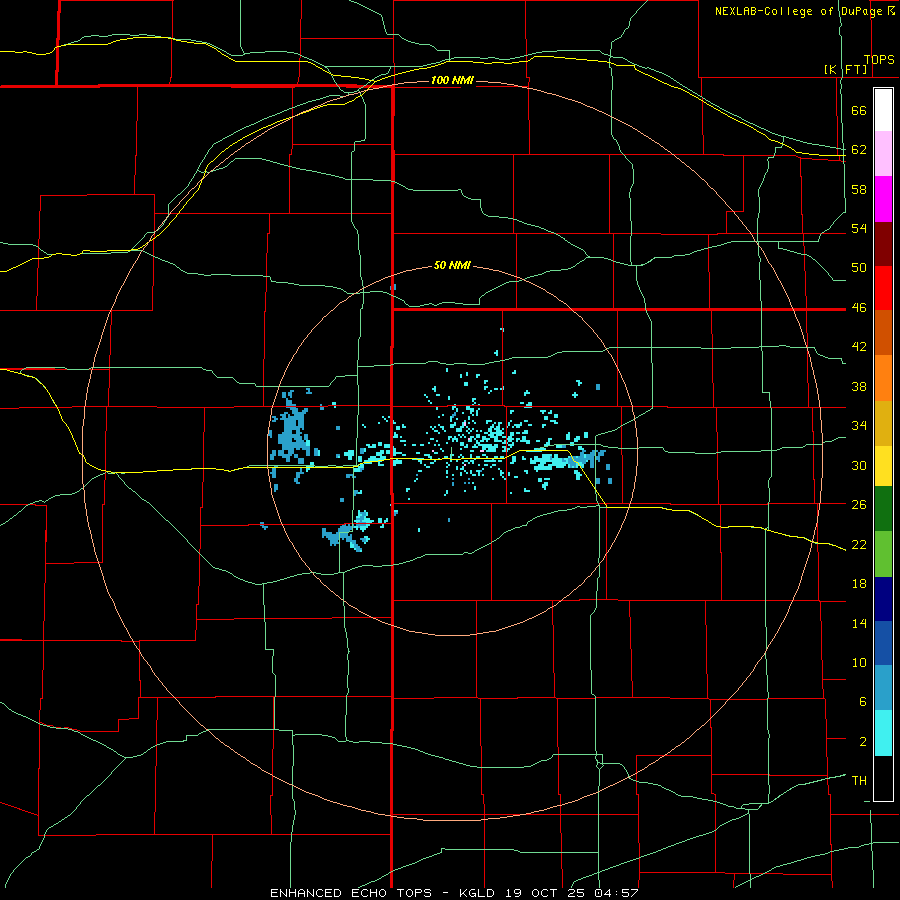The image size is (900, 900).
Task: Click the dark red legend swatch
Action: (x=883, y=243)
